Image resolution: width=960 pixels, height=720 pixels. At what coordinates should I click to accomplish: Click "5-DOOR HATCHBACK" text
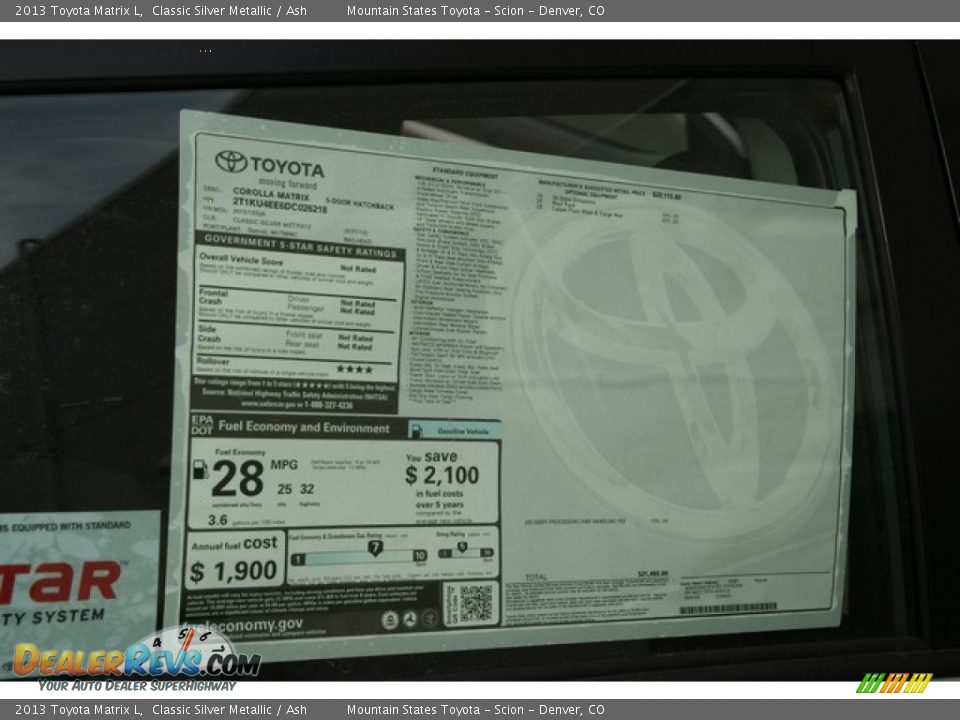coord(359,203)
